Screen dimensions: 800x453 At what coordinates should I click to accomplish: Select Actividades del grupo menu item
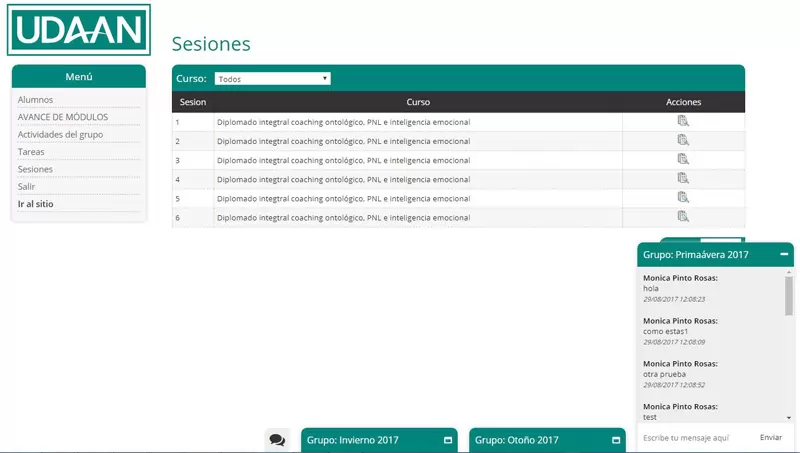60,134
